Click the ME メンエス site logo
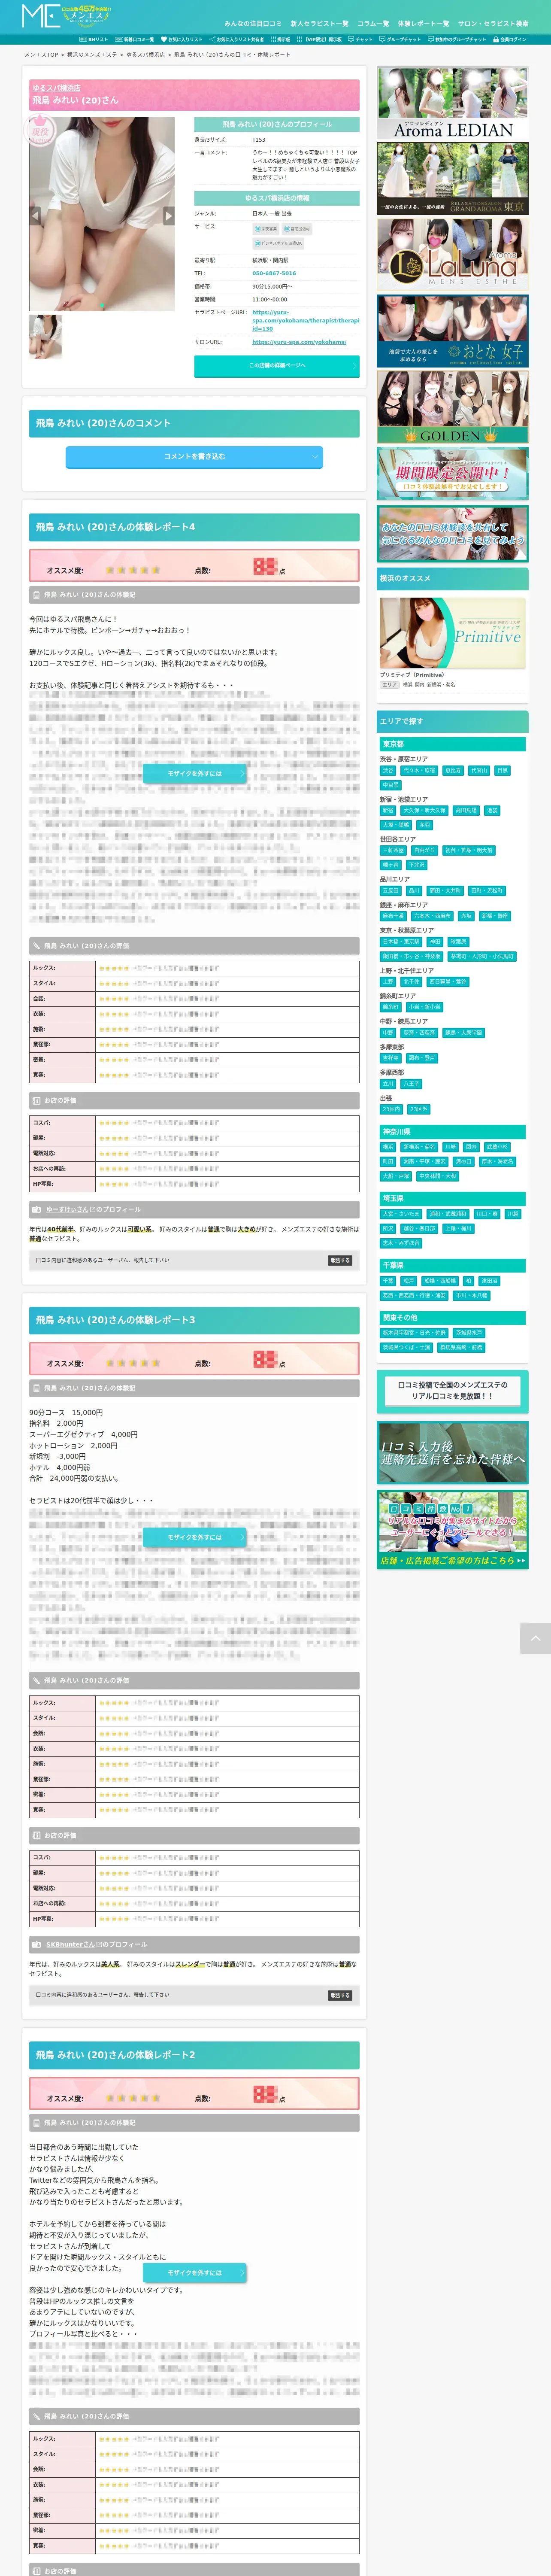Viewport: 551px width, 2576px height. [68, 15]
